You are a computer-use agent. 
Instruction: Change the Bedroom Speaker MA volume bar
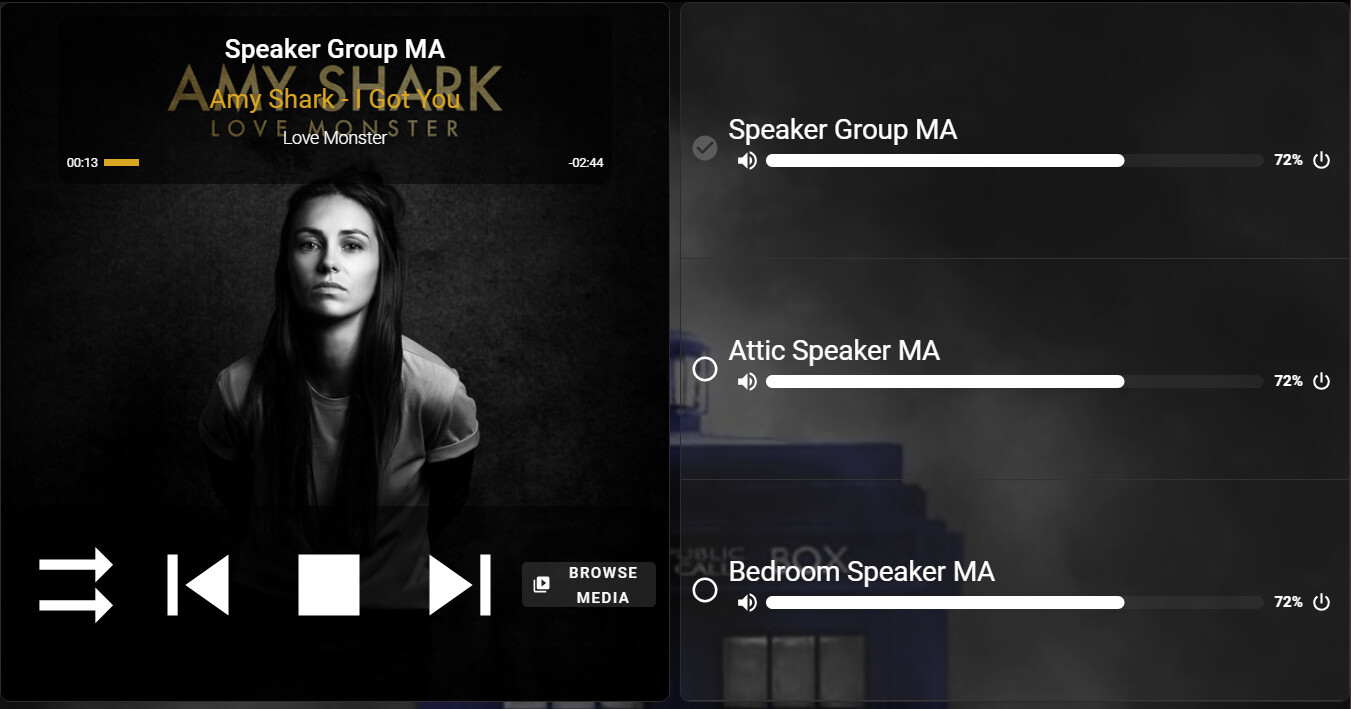(x=1015, y=602)
